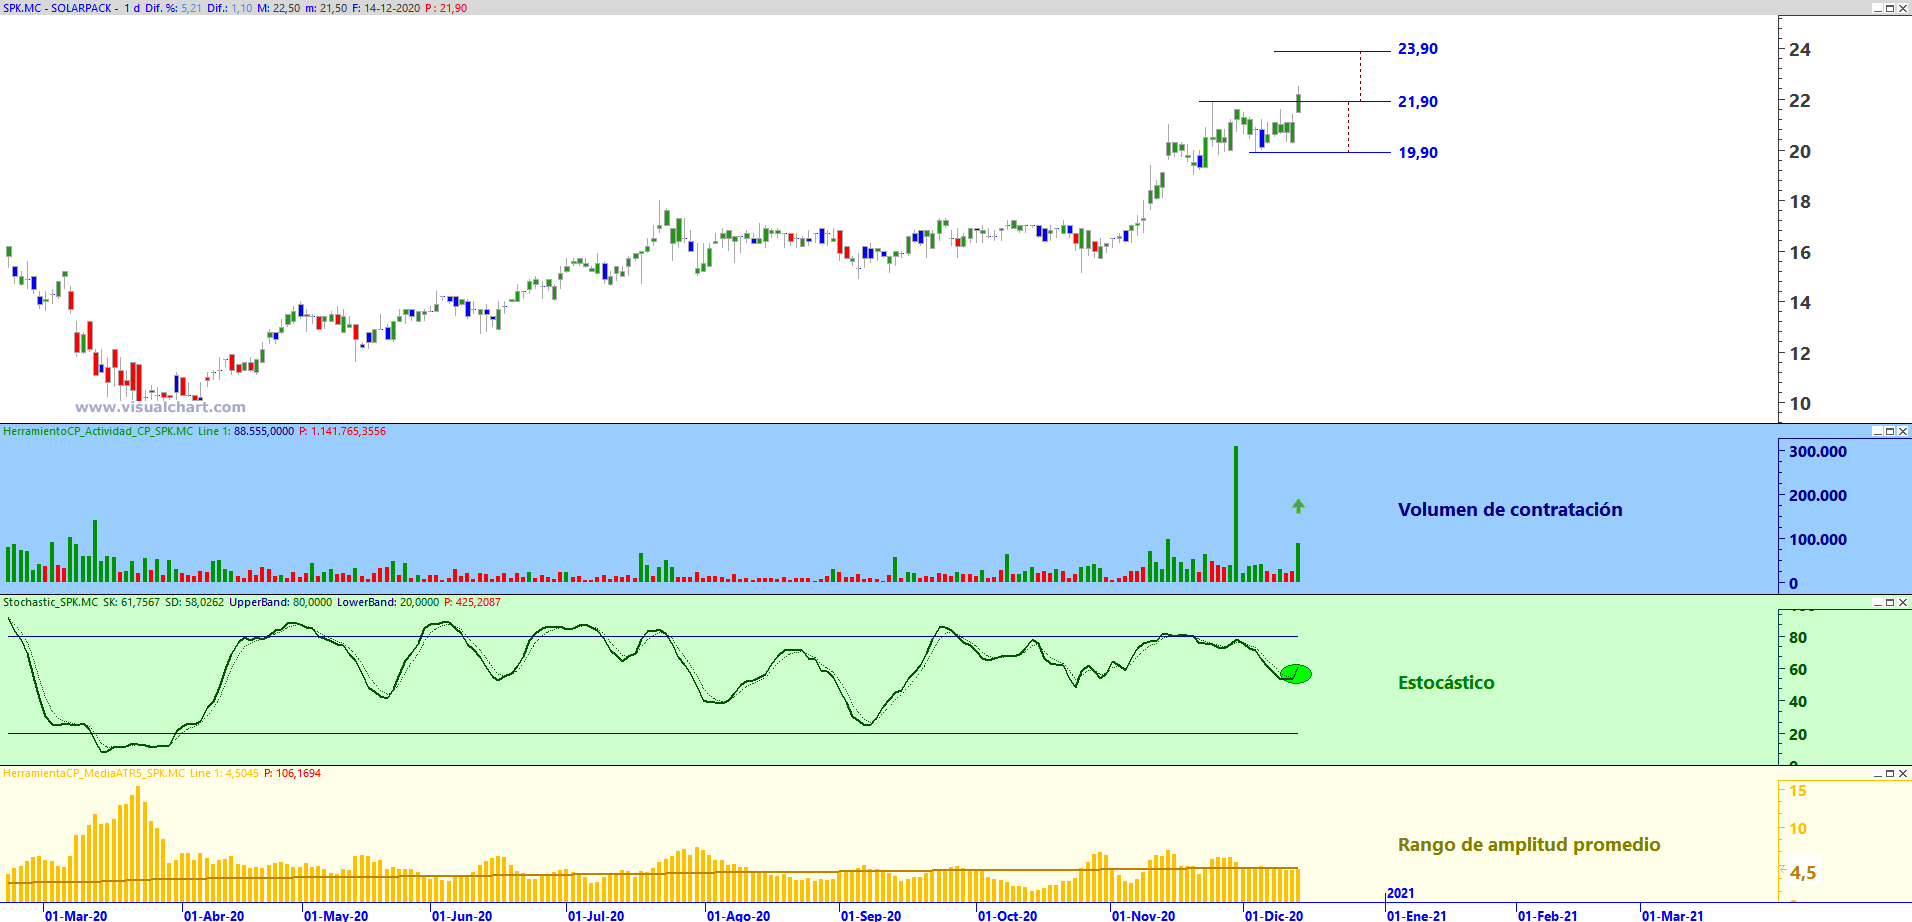
Task: Minimize the MediaATR5 indicator panel
Action: 1877,773
